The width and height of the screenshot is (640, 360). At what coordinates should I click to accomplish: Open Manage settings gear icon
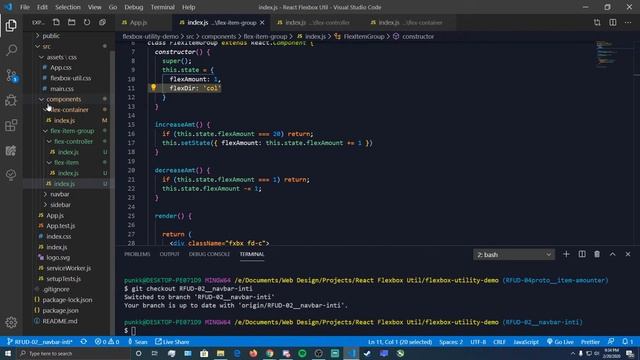(11, 322)
